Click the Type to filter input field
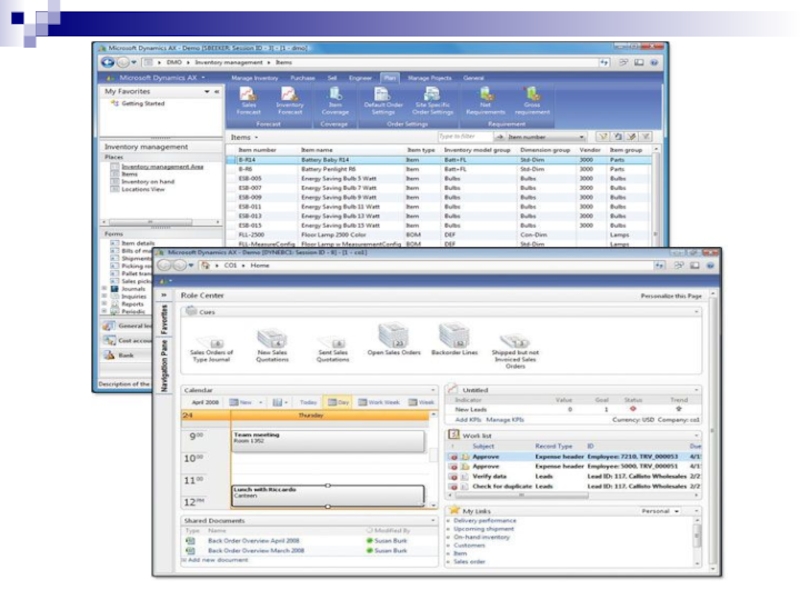The height and width of the screenshot is (600, 800). pyautogui.click(x=465, y=137)
